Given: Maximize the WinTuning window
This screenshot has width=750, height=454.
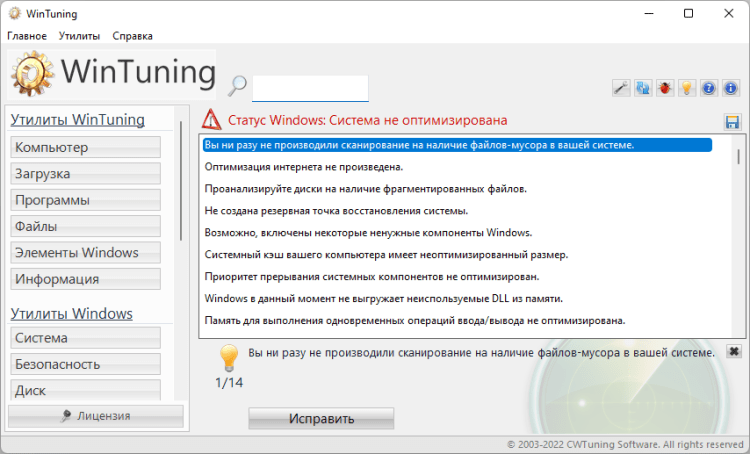Looking at the screenshot, I should pyautogui.click(x=688, y=13).
